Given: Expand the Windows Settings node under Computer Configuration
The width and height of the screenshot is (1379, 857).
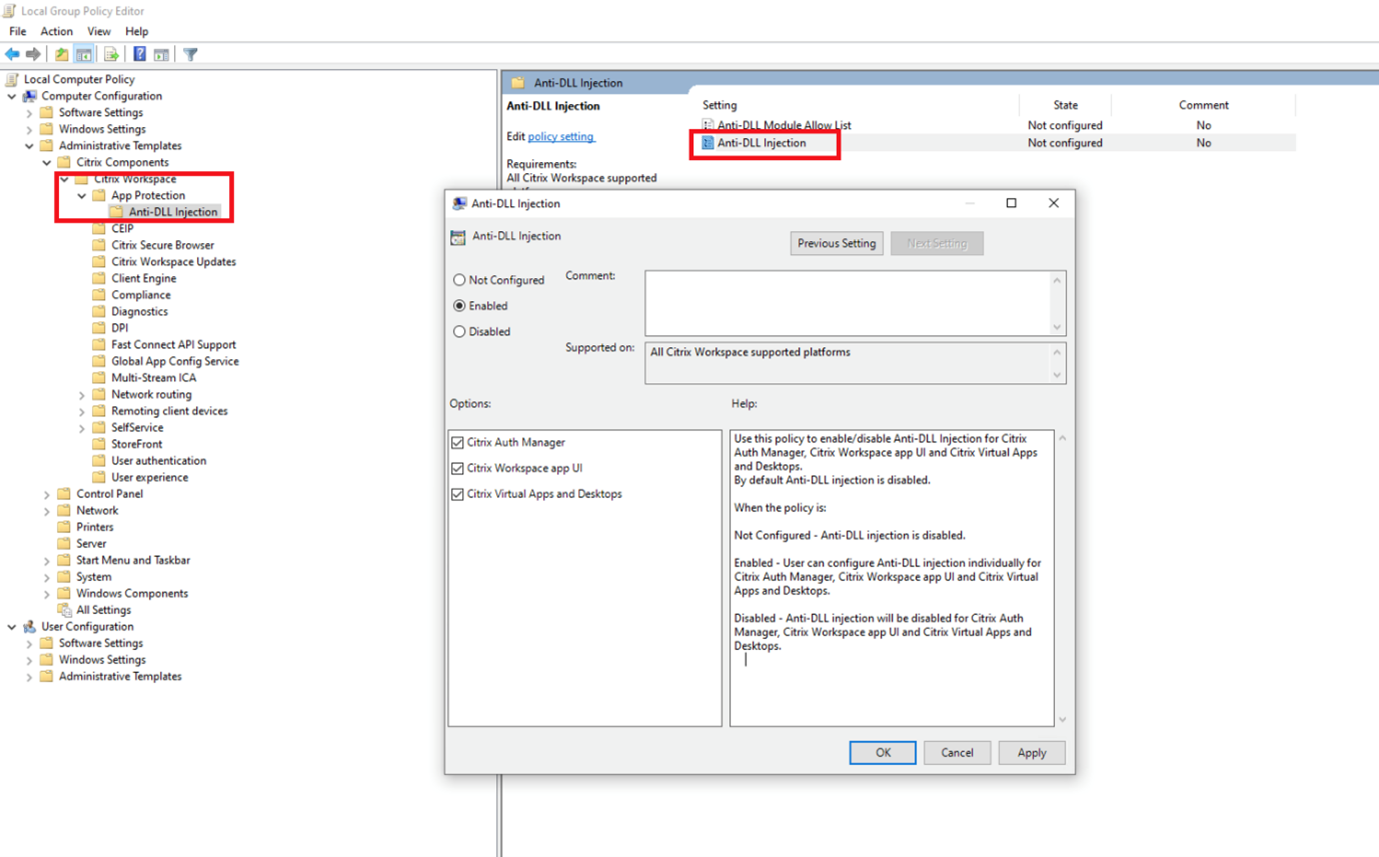Looking at the screenshot, I should 30,130.
